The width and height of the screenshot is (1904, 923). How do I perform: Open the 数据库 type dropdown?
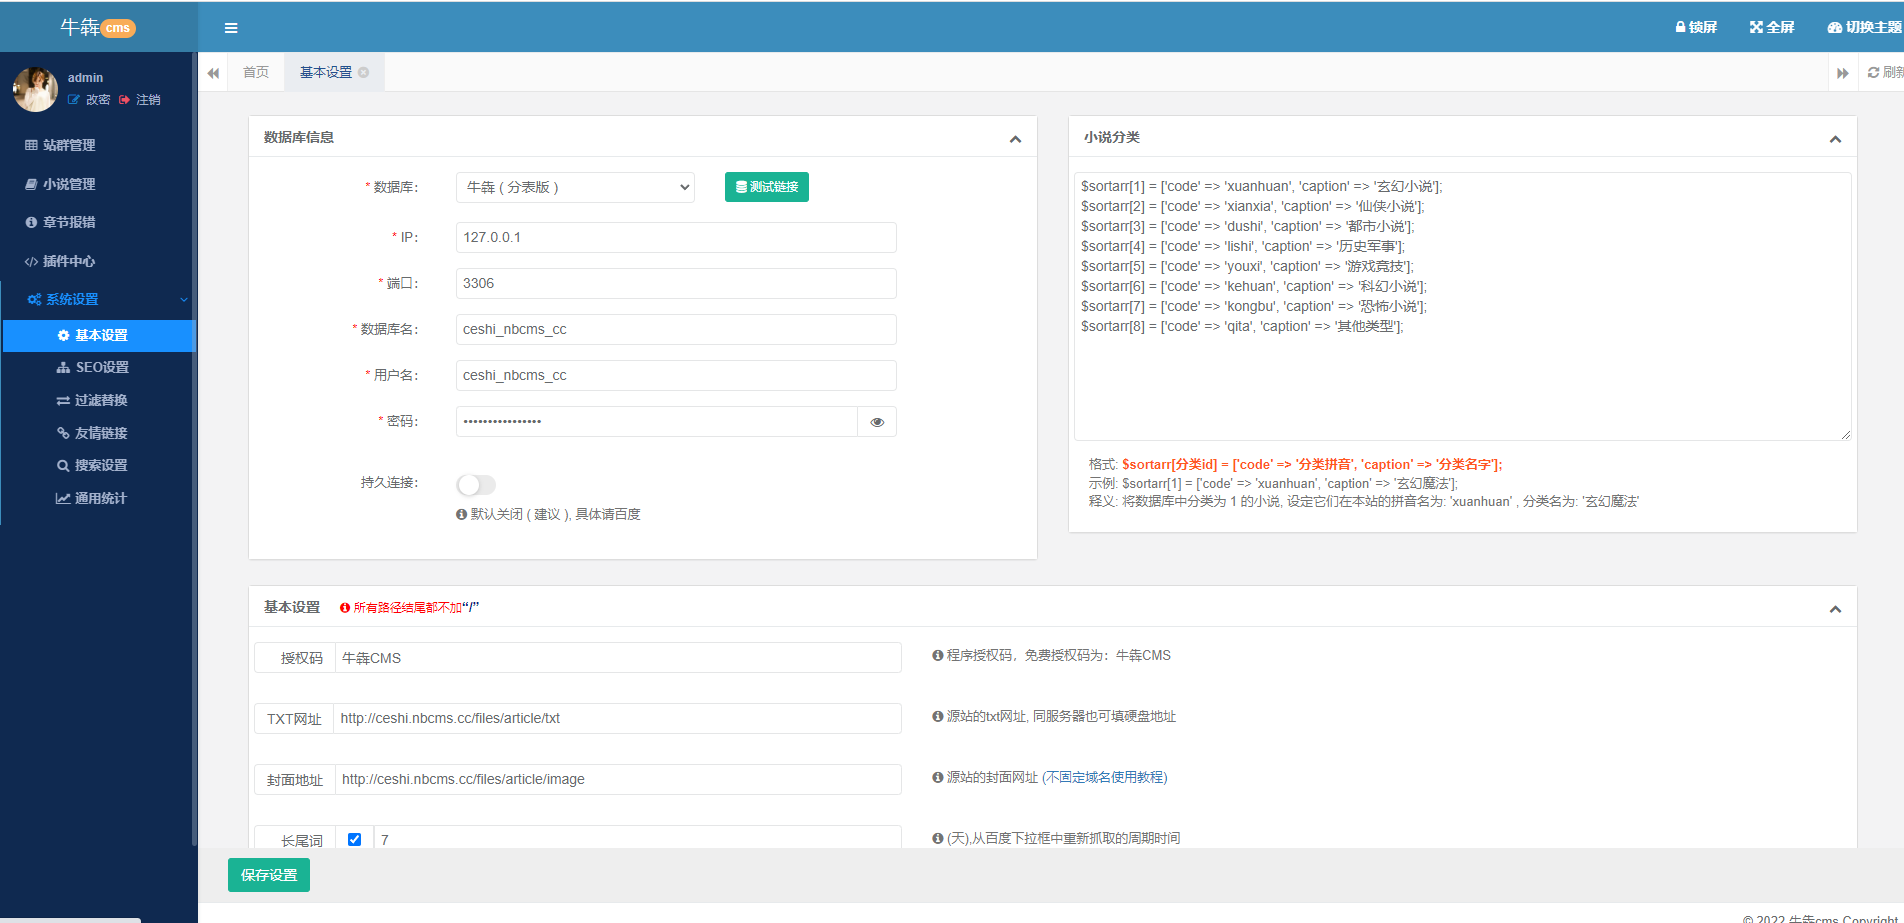tap(575, 187)
